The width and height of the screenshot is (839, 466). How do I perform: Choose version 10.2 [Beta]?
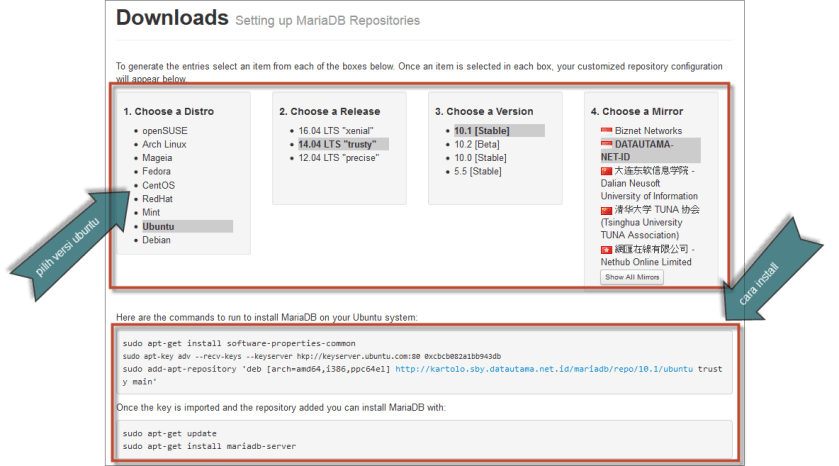(477, 144)
